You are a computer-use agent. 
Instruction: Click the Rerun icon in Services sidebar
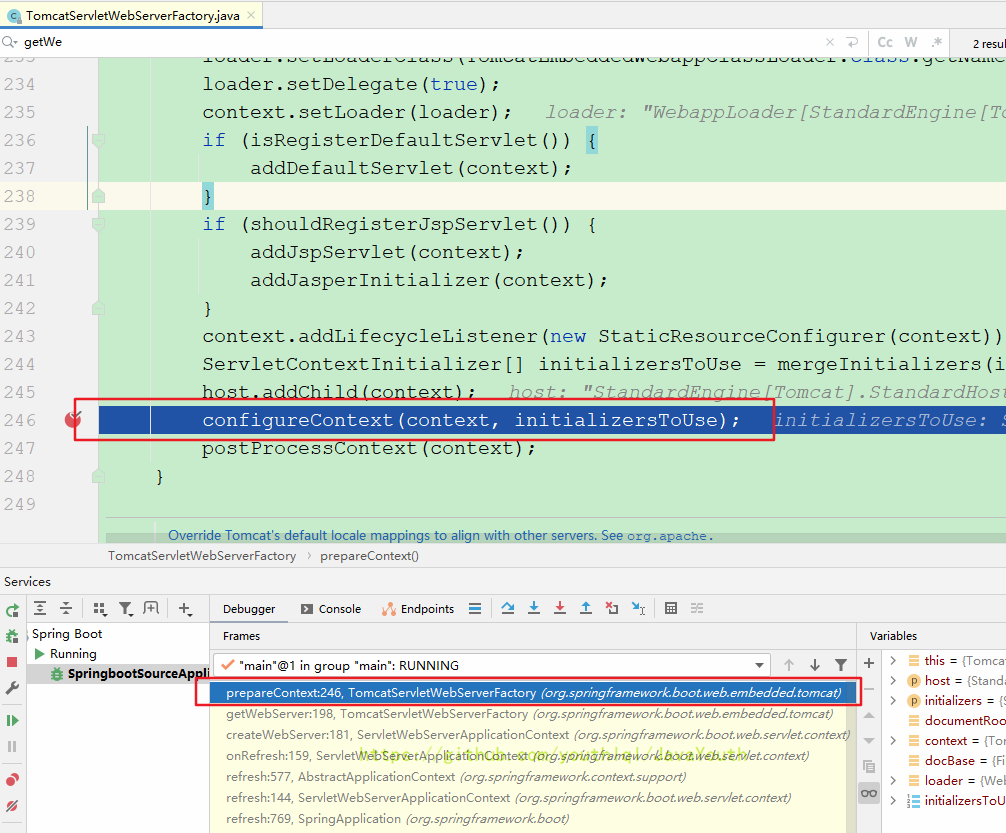pos(12,610)
